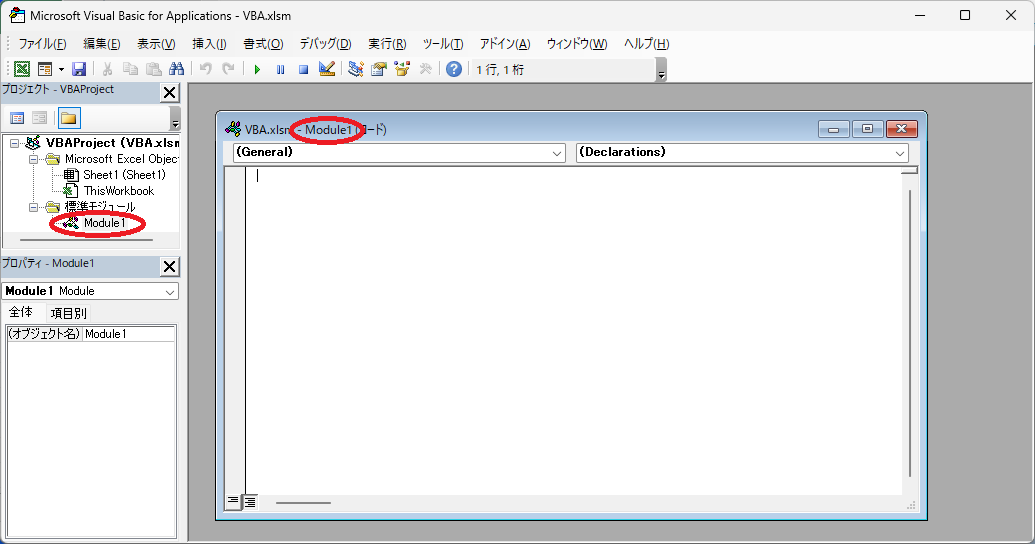The width and height of the screenshot is (1035, 544).
Task: Open the デバッグ(D) menu
Action: pos(325,44)
